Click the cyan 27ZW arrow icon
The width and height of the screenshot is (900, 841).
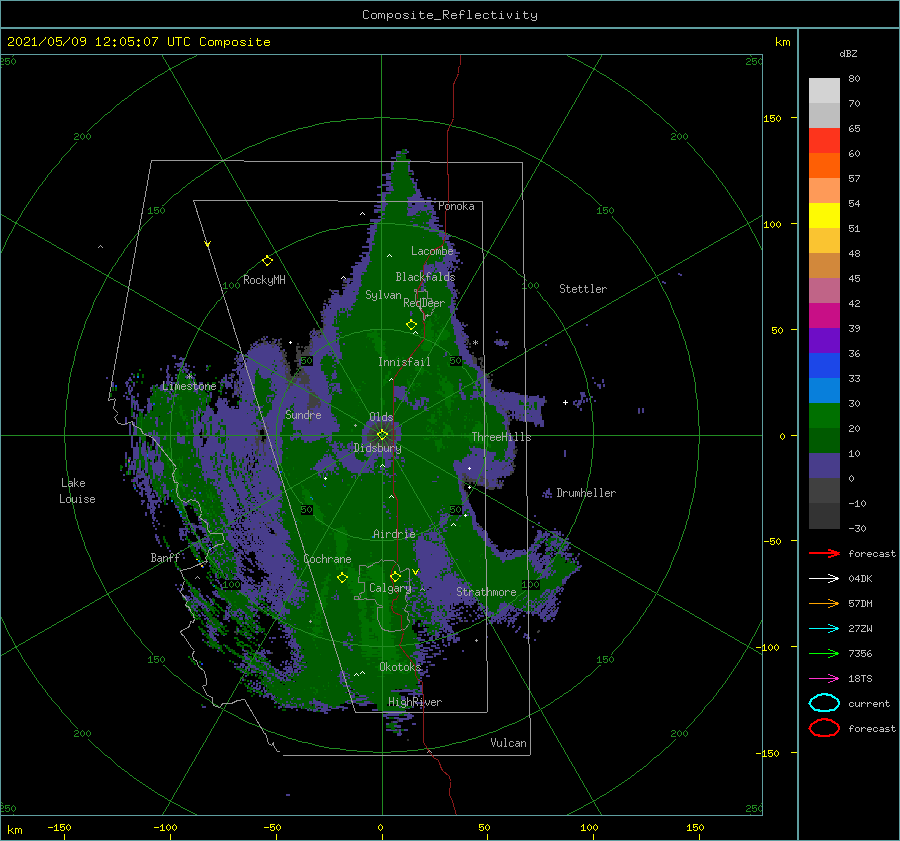(824, 628)
